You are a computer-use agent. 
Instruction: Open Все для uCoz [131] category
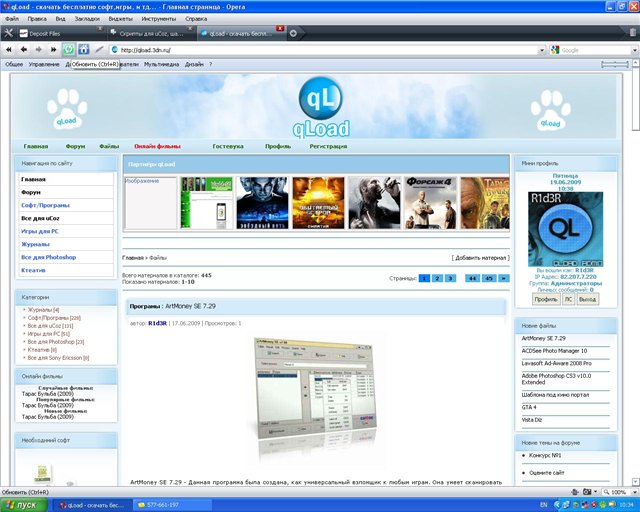click(50, 326)
